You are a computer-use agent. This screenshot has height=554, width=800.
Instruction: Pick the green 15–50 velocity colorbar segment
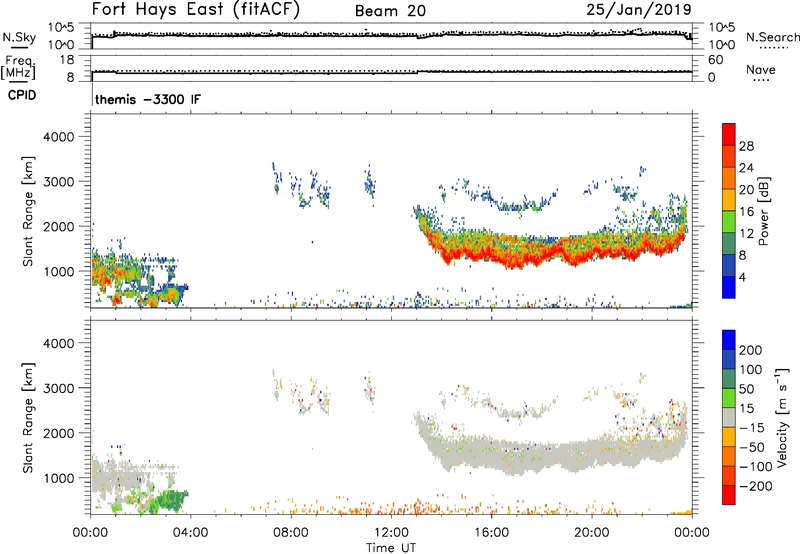pyautogui.click(x=729, y=397)
